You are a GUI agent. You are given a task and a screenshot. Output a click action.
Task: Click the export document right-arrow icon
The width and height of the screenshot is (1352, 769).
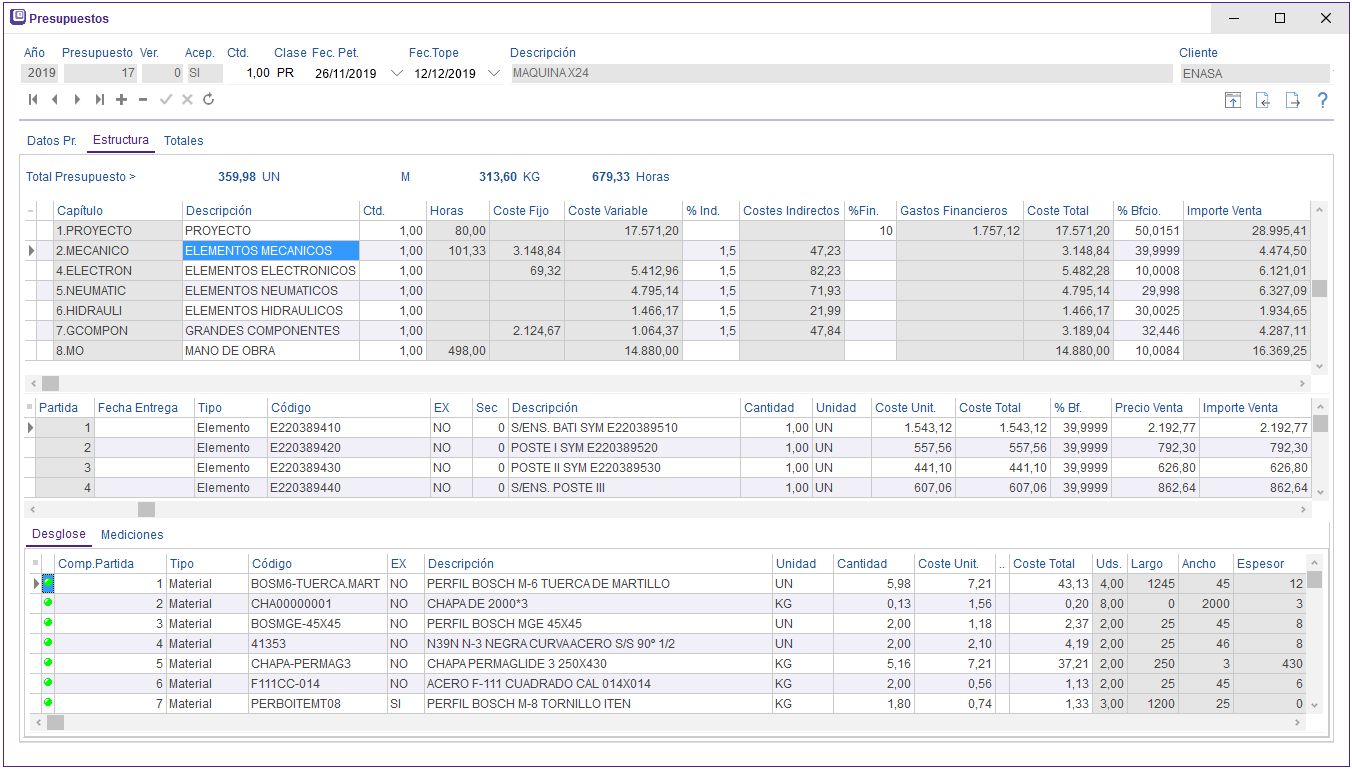pos(1292,100)
